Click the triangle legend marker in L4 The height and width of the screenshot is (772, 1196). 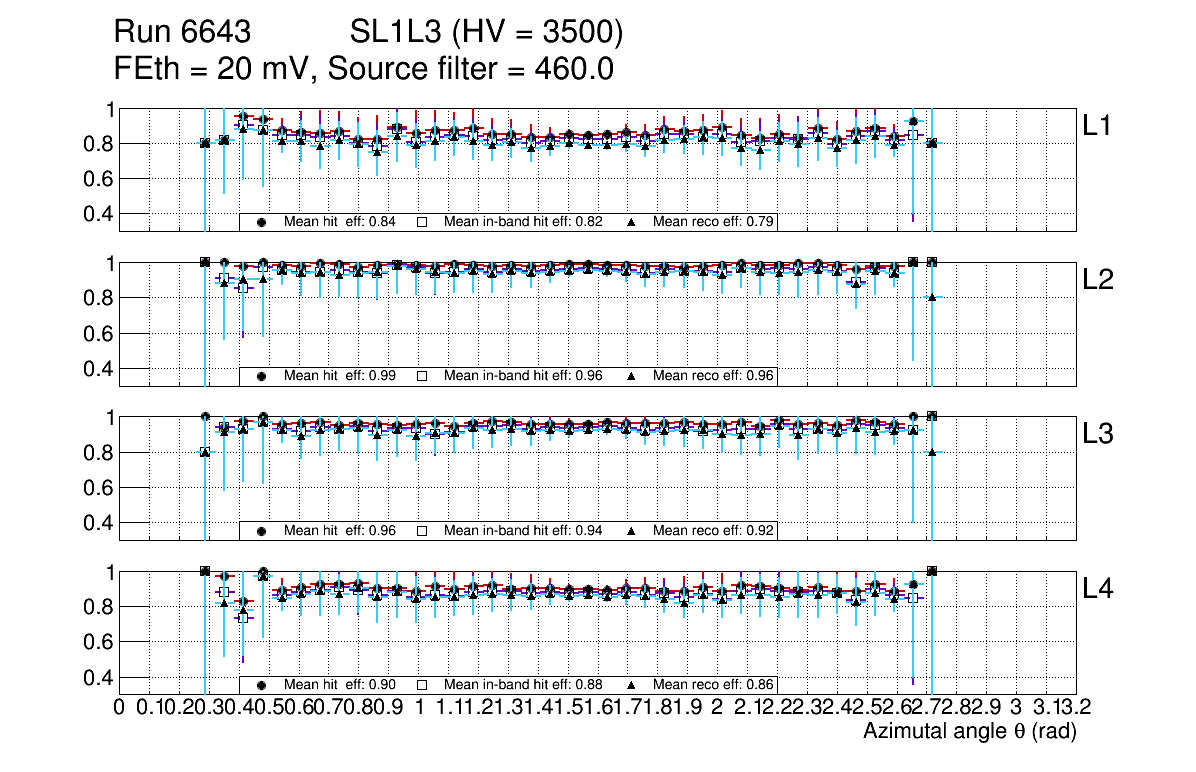[x=632, y=686]
